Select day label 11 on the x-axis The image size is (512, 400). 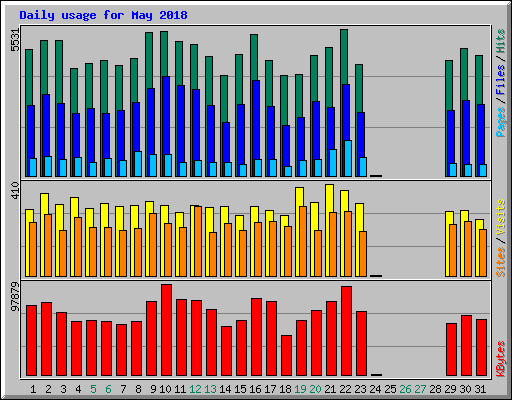coord(180,389)
